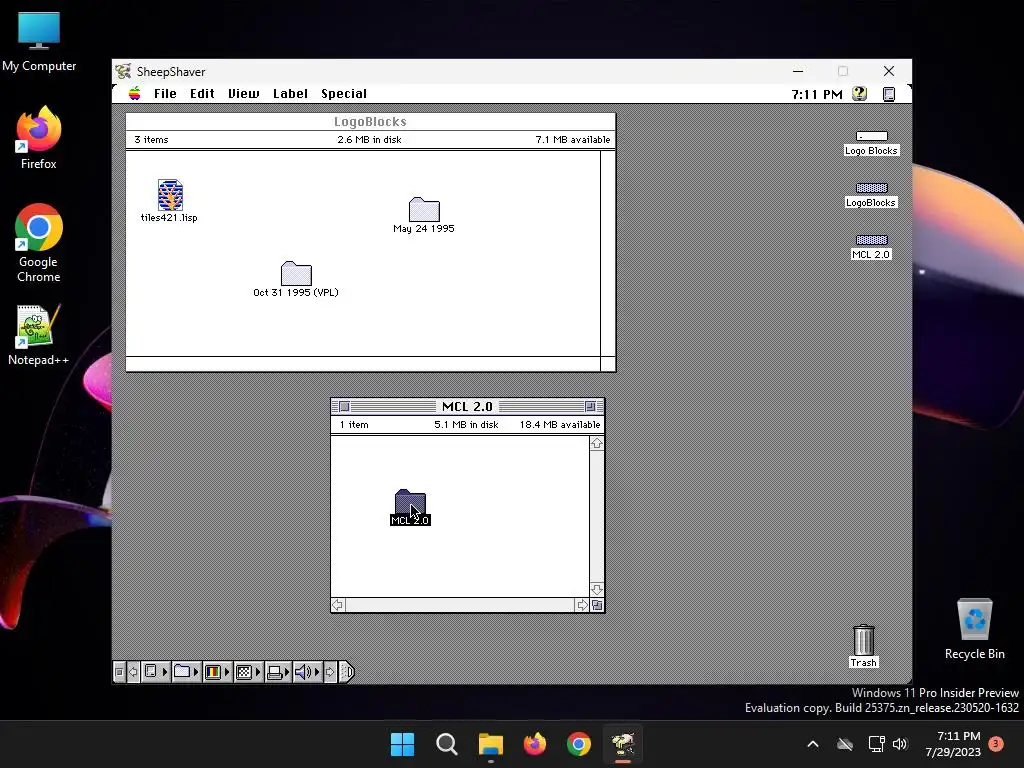This screenshot has height=768, width=1024.
Task: Click the MCL 2.0 window title
Action: (467, 406)
